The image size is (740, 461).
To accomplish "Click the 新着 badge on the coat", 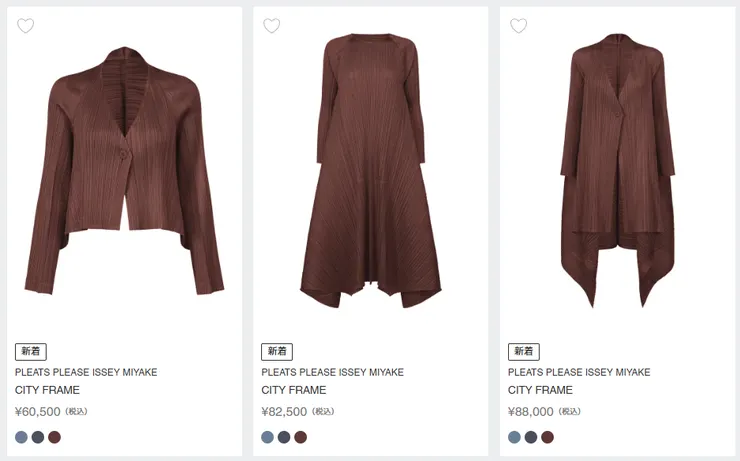I will tap(523, 352).
